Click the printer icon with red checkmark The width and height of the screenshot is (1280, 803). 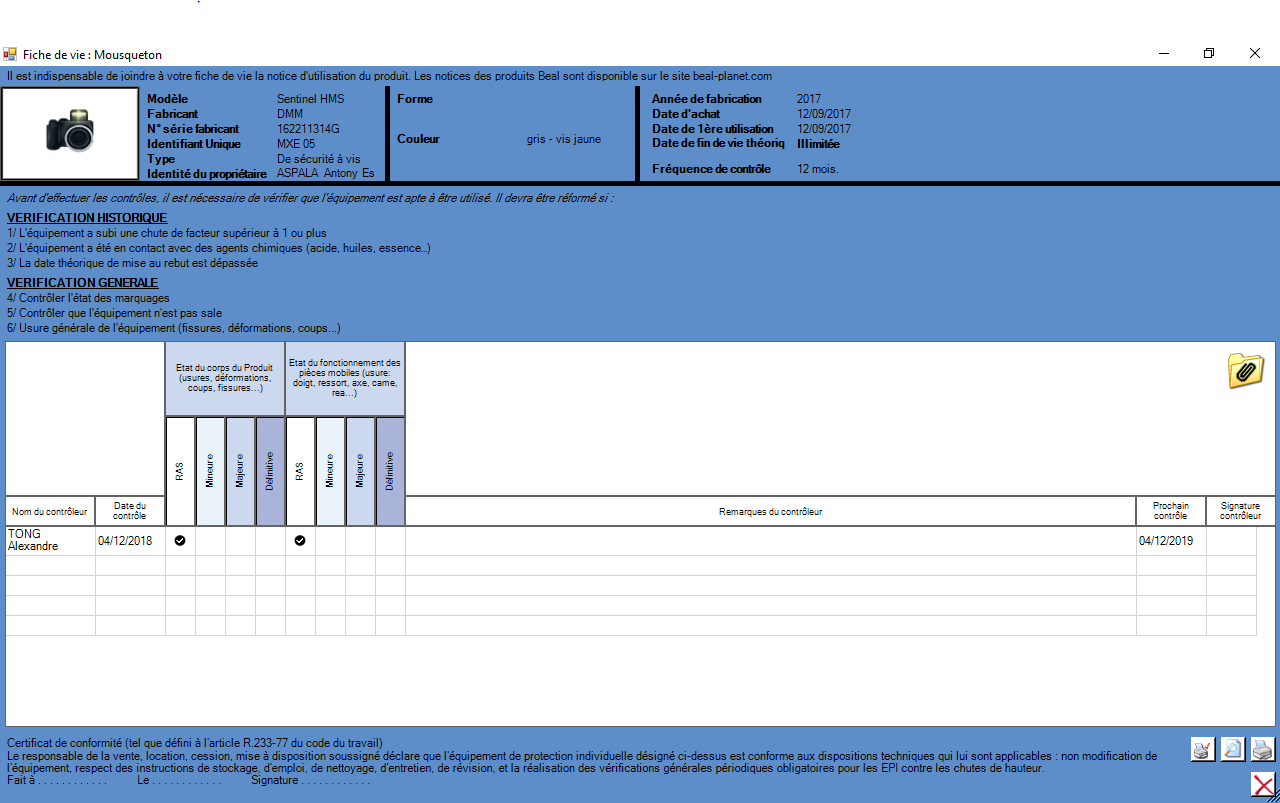pyautogui.click(x=1203, y=749)
